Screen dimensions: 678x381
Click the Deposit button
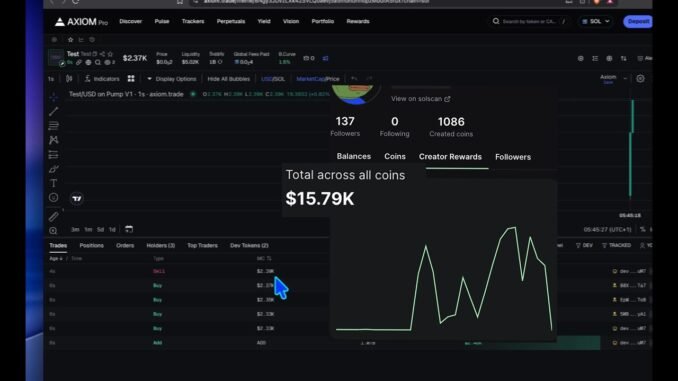pyautogui.click(x=638, y=21)
